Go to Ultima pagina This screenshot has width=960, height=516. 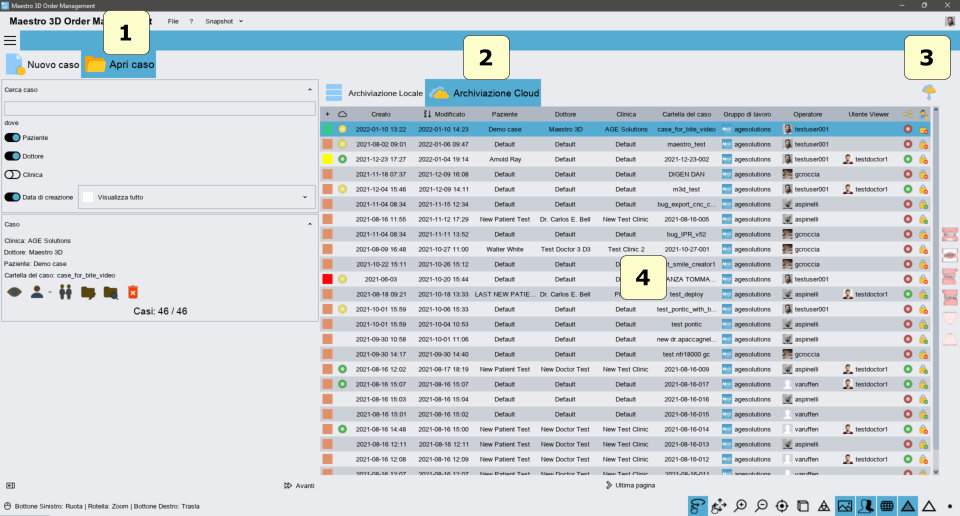coord(630,485)
